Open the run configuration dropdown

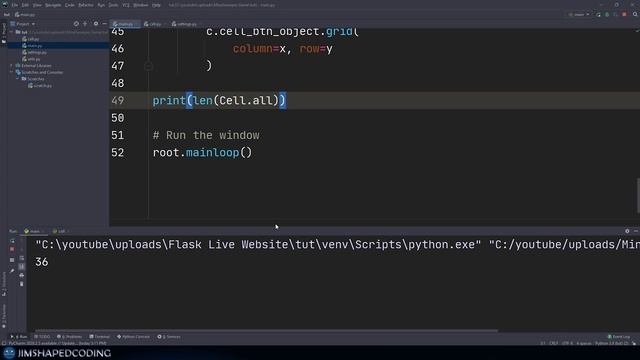point(579,15)
